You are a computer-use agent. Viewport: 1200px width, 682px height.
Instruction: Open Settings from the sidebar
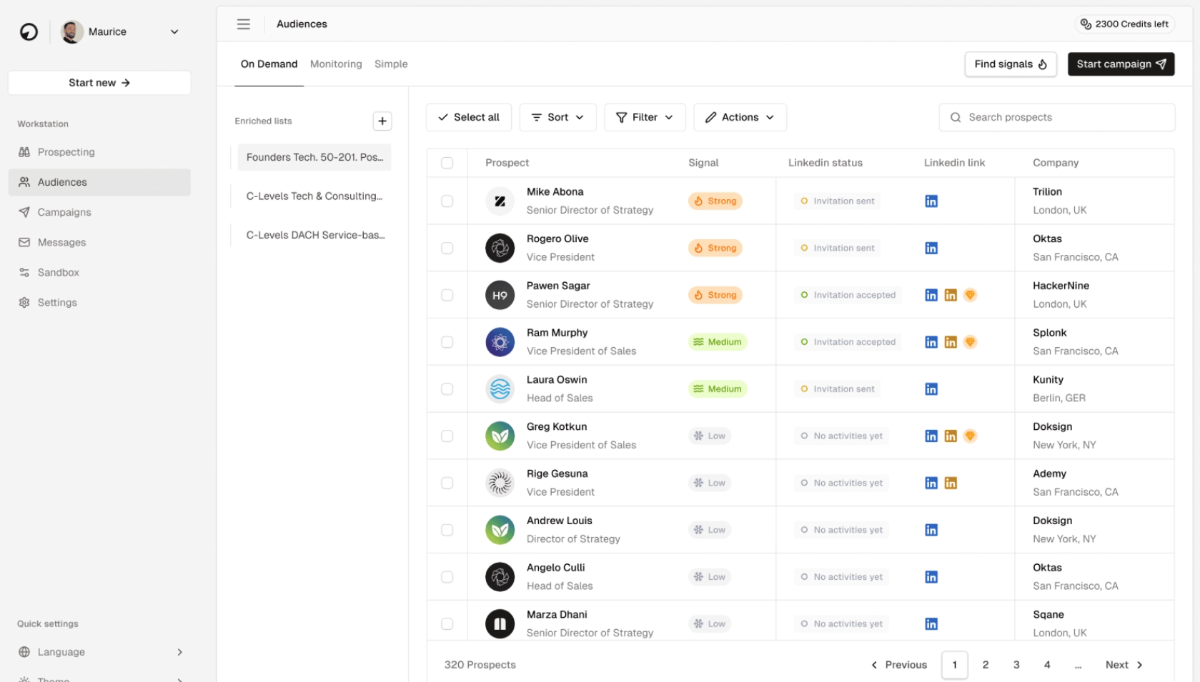(x=63, y=302)
